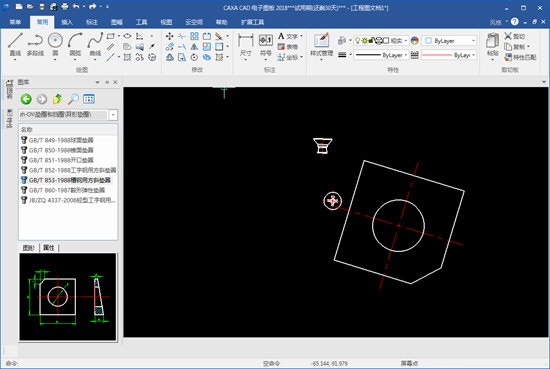The width and height of the screenshot is (550, 369).
Task: Select the rectangle drawing tool
Action: (x=111, y=36)
